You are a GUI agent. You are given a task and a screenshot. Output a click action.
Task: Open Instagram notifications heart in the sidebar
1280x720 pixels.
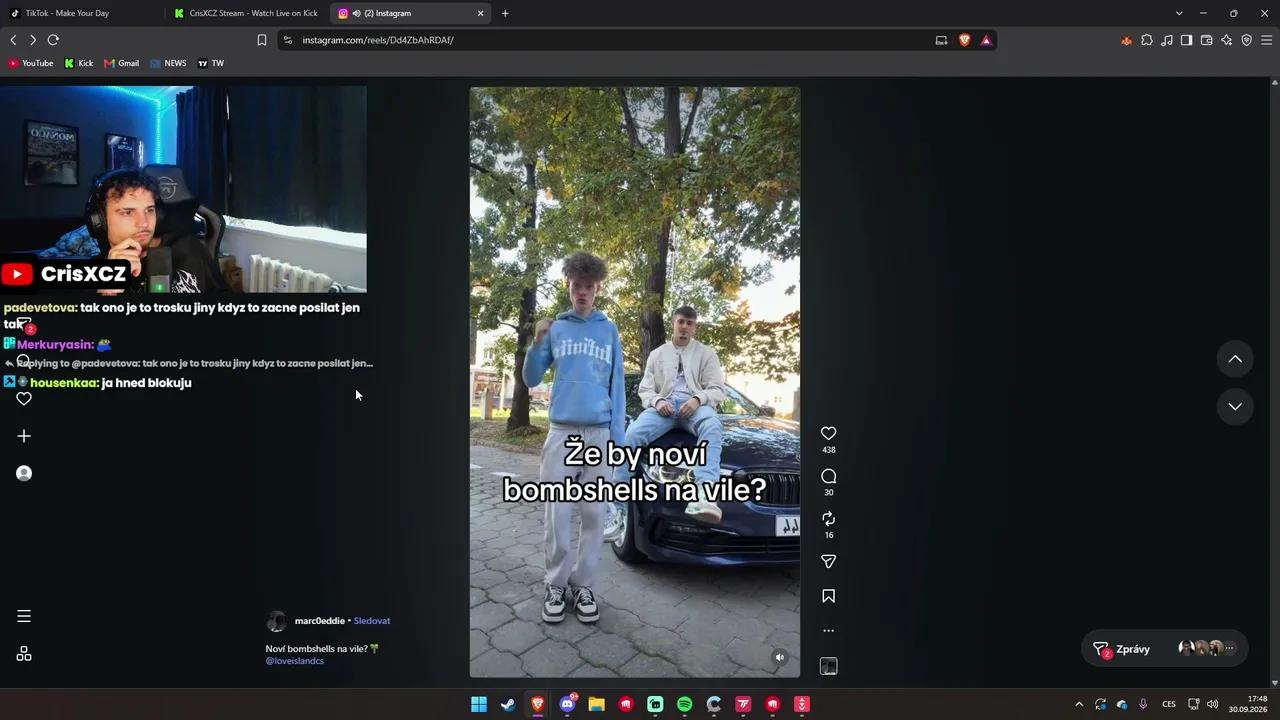click(24, 398)
